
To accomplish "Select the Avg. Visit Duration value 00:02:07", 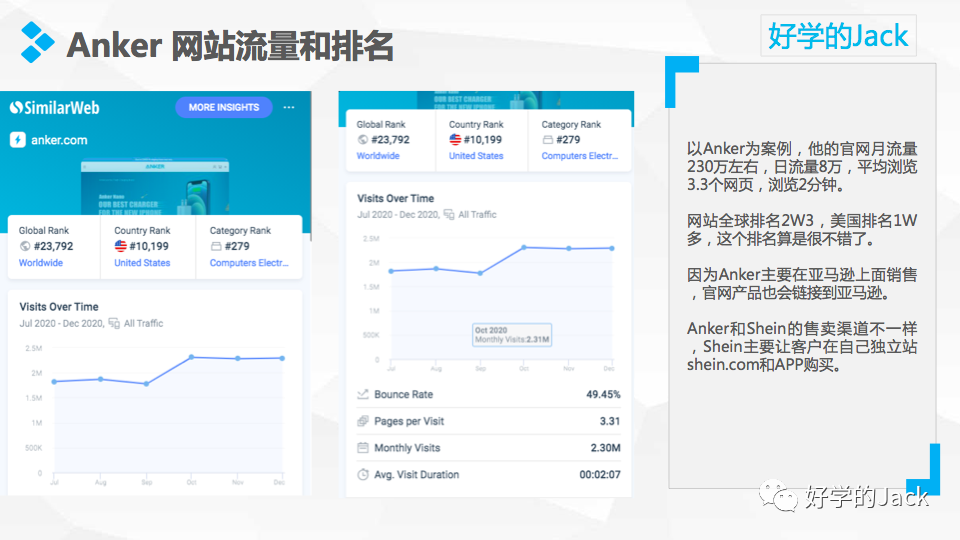I will (x=600, y=474).
